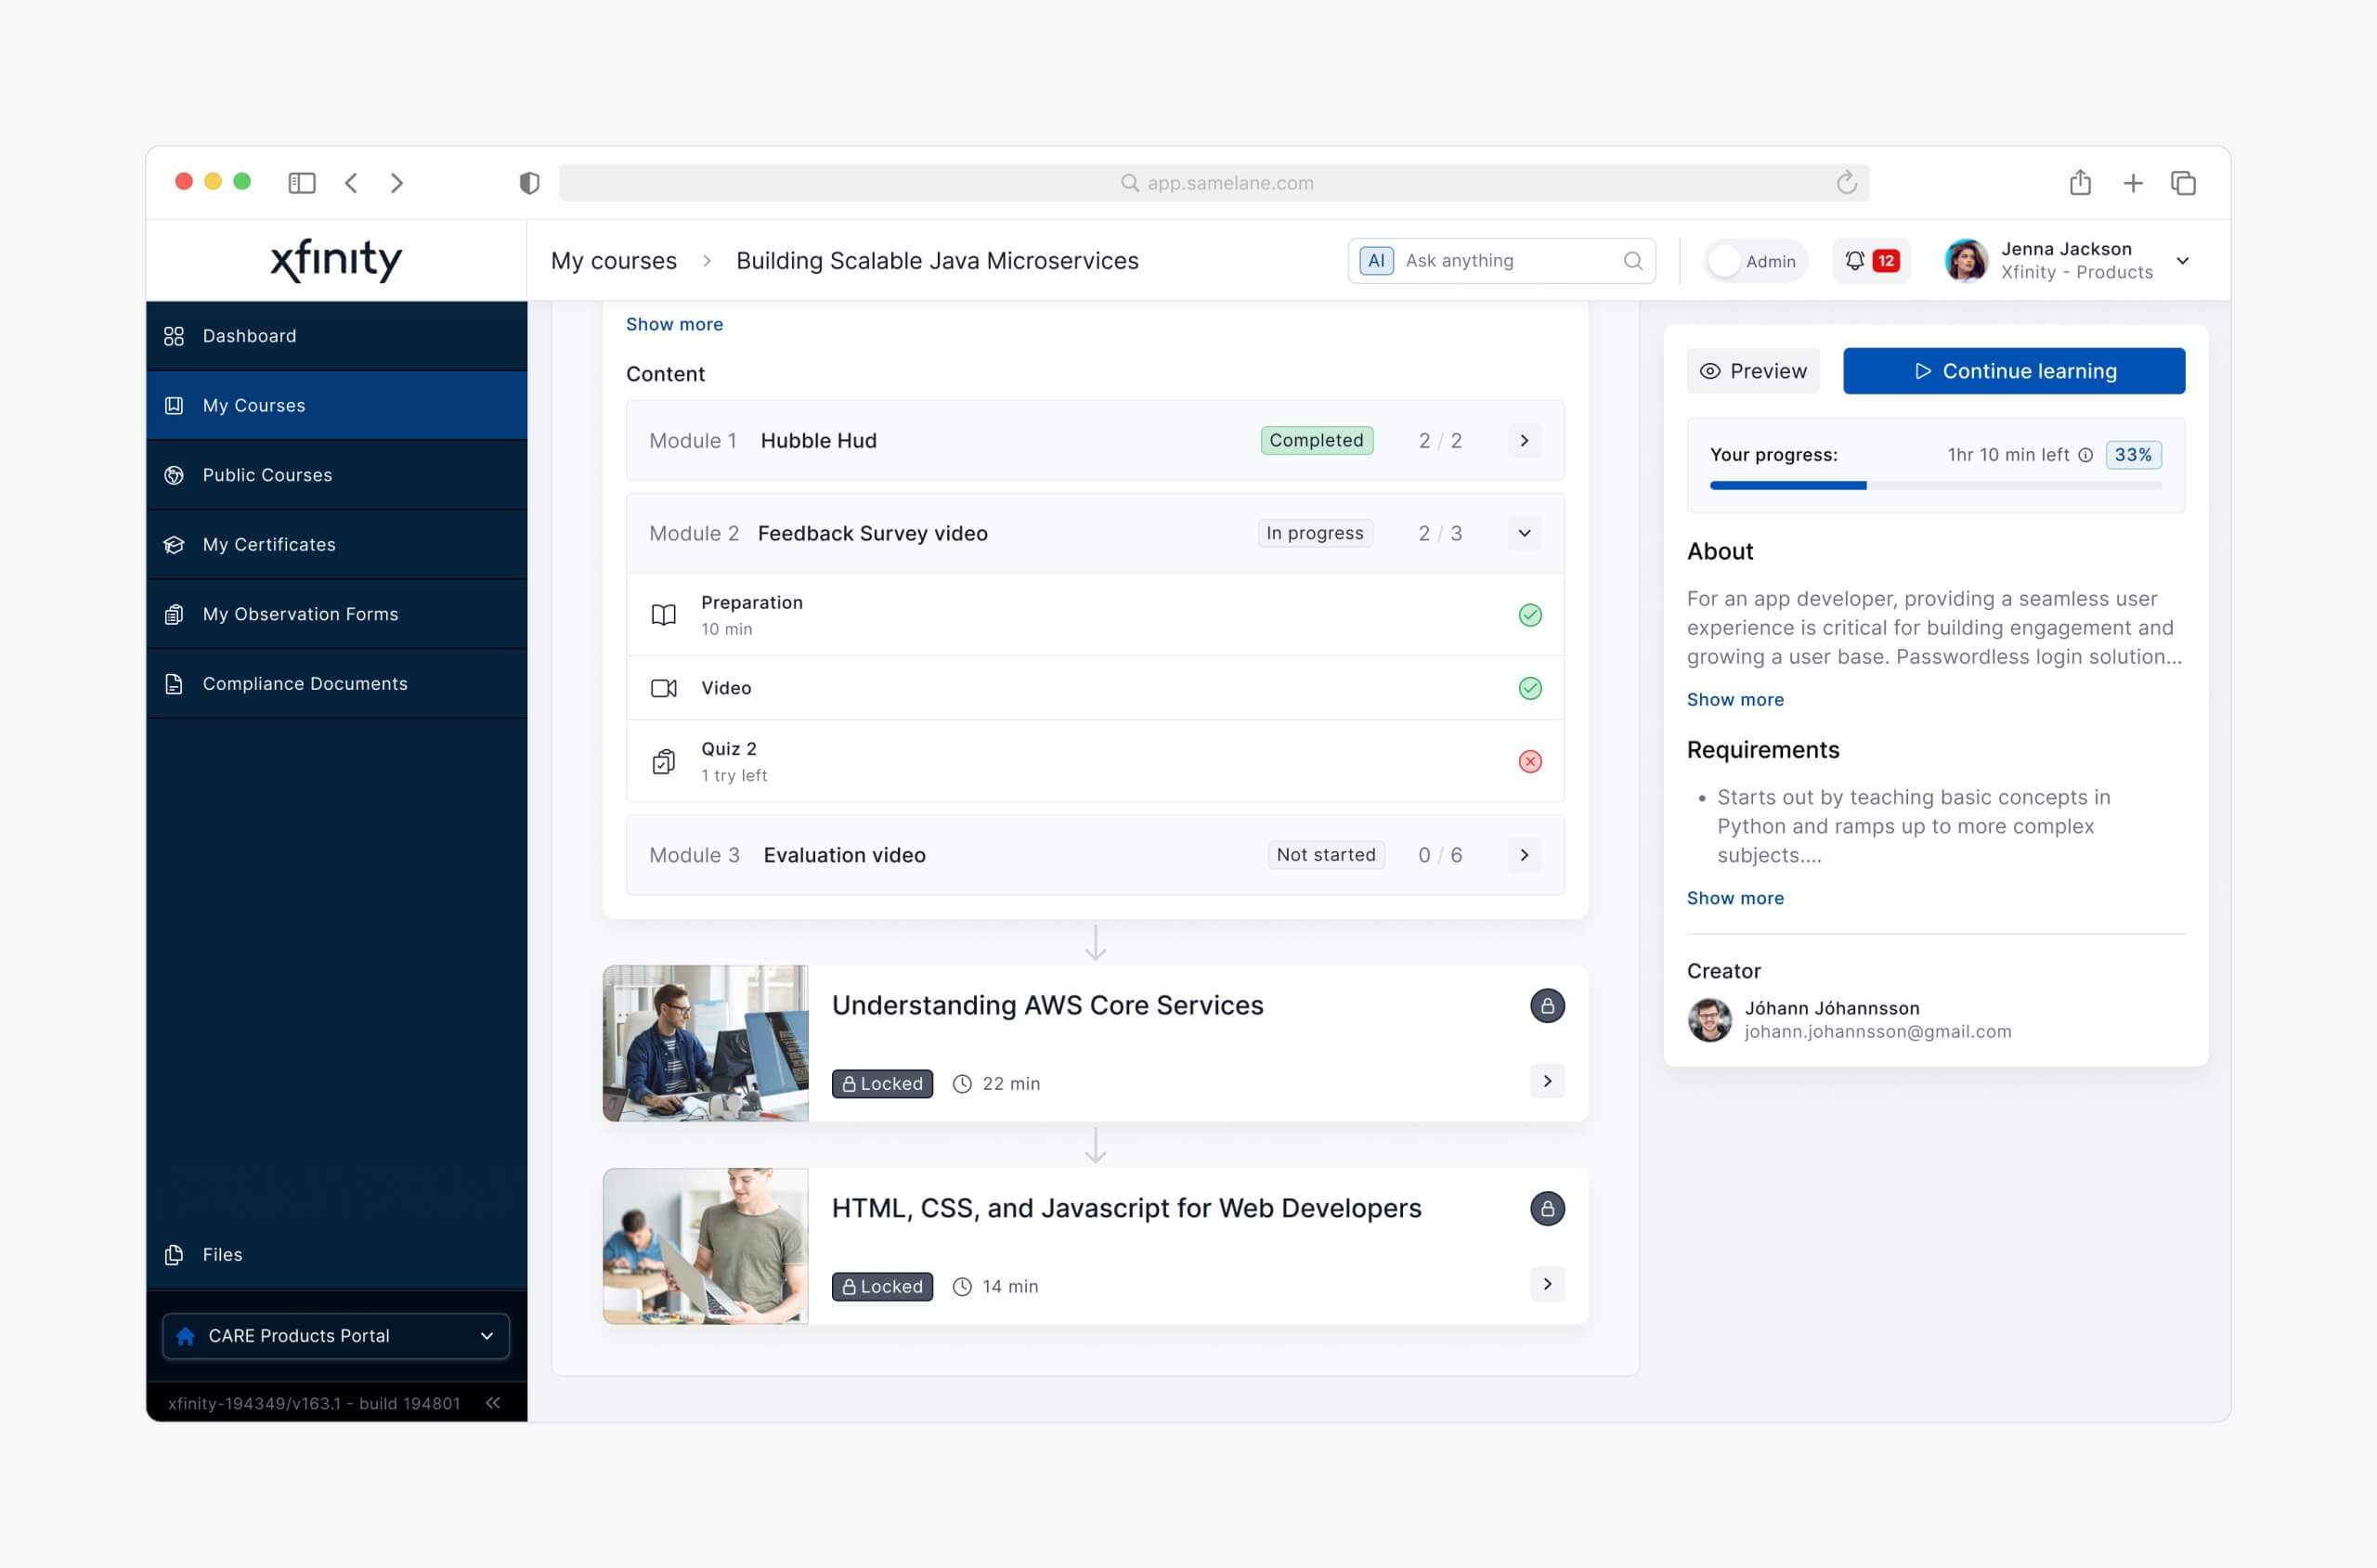Toggle the Admin switch
This screenshot has height=1568, width=2377.
1755,261
